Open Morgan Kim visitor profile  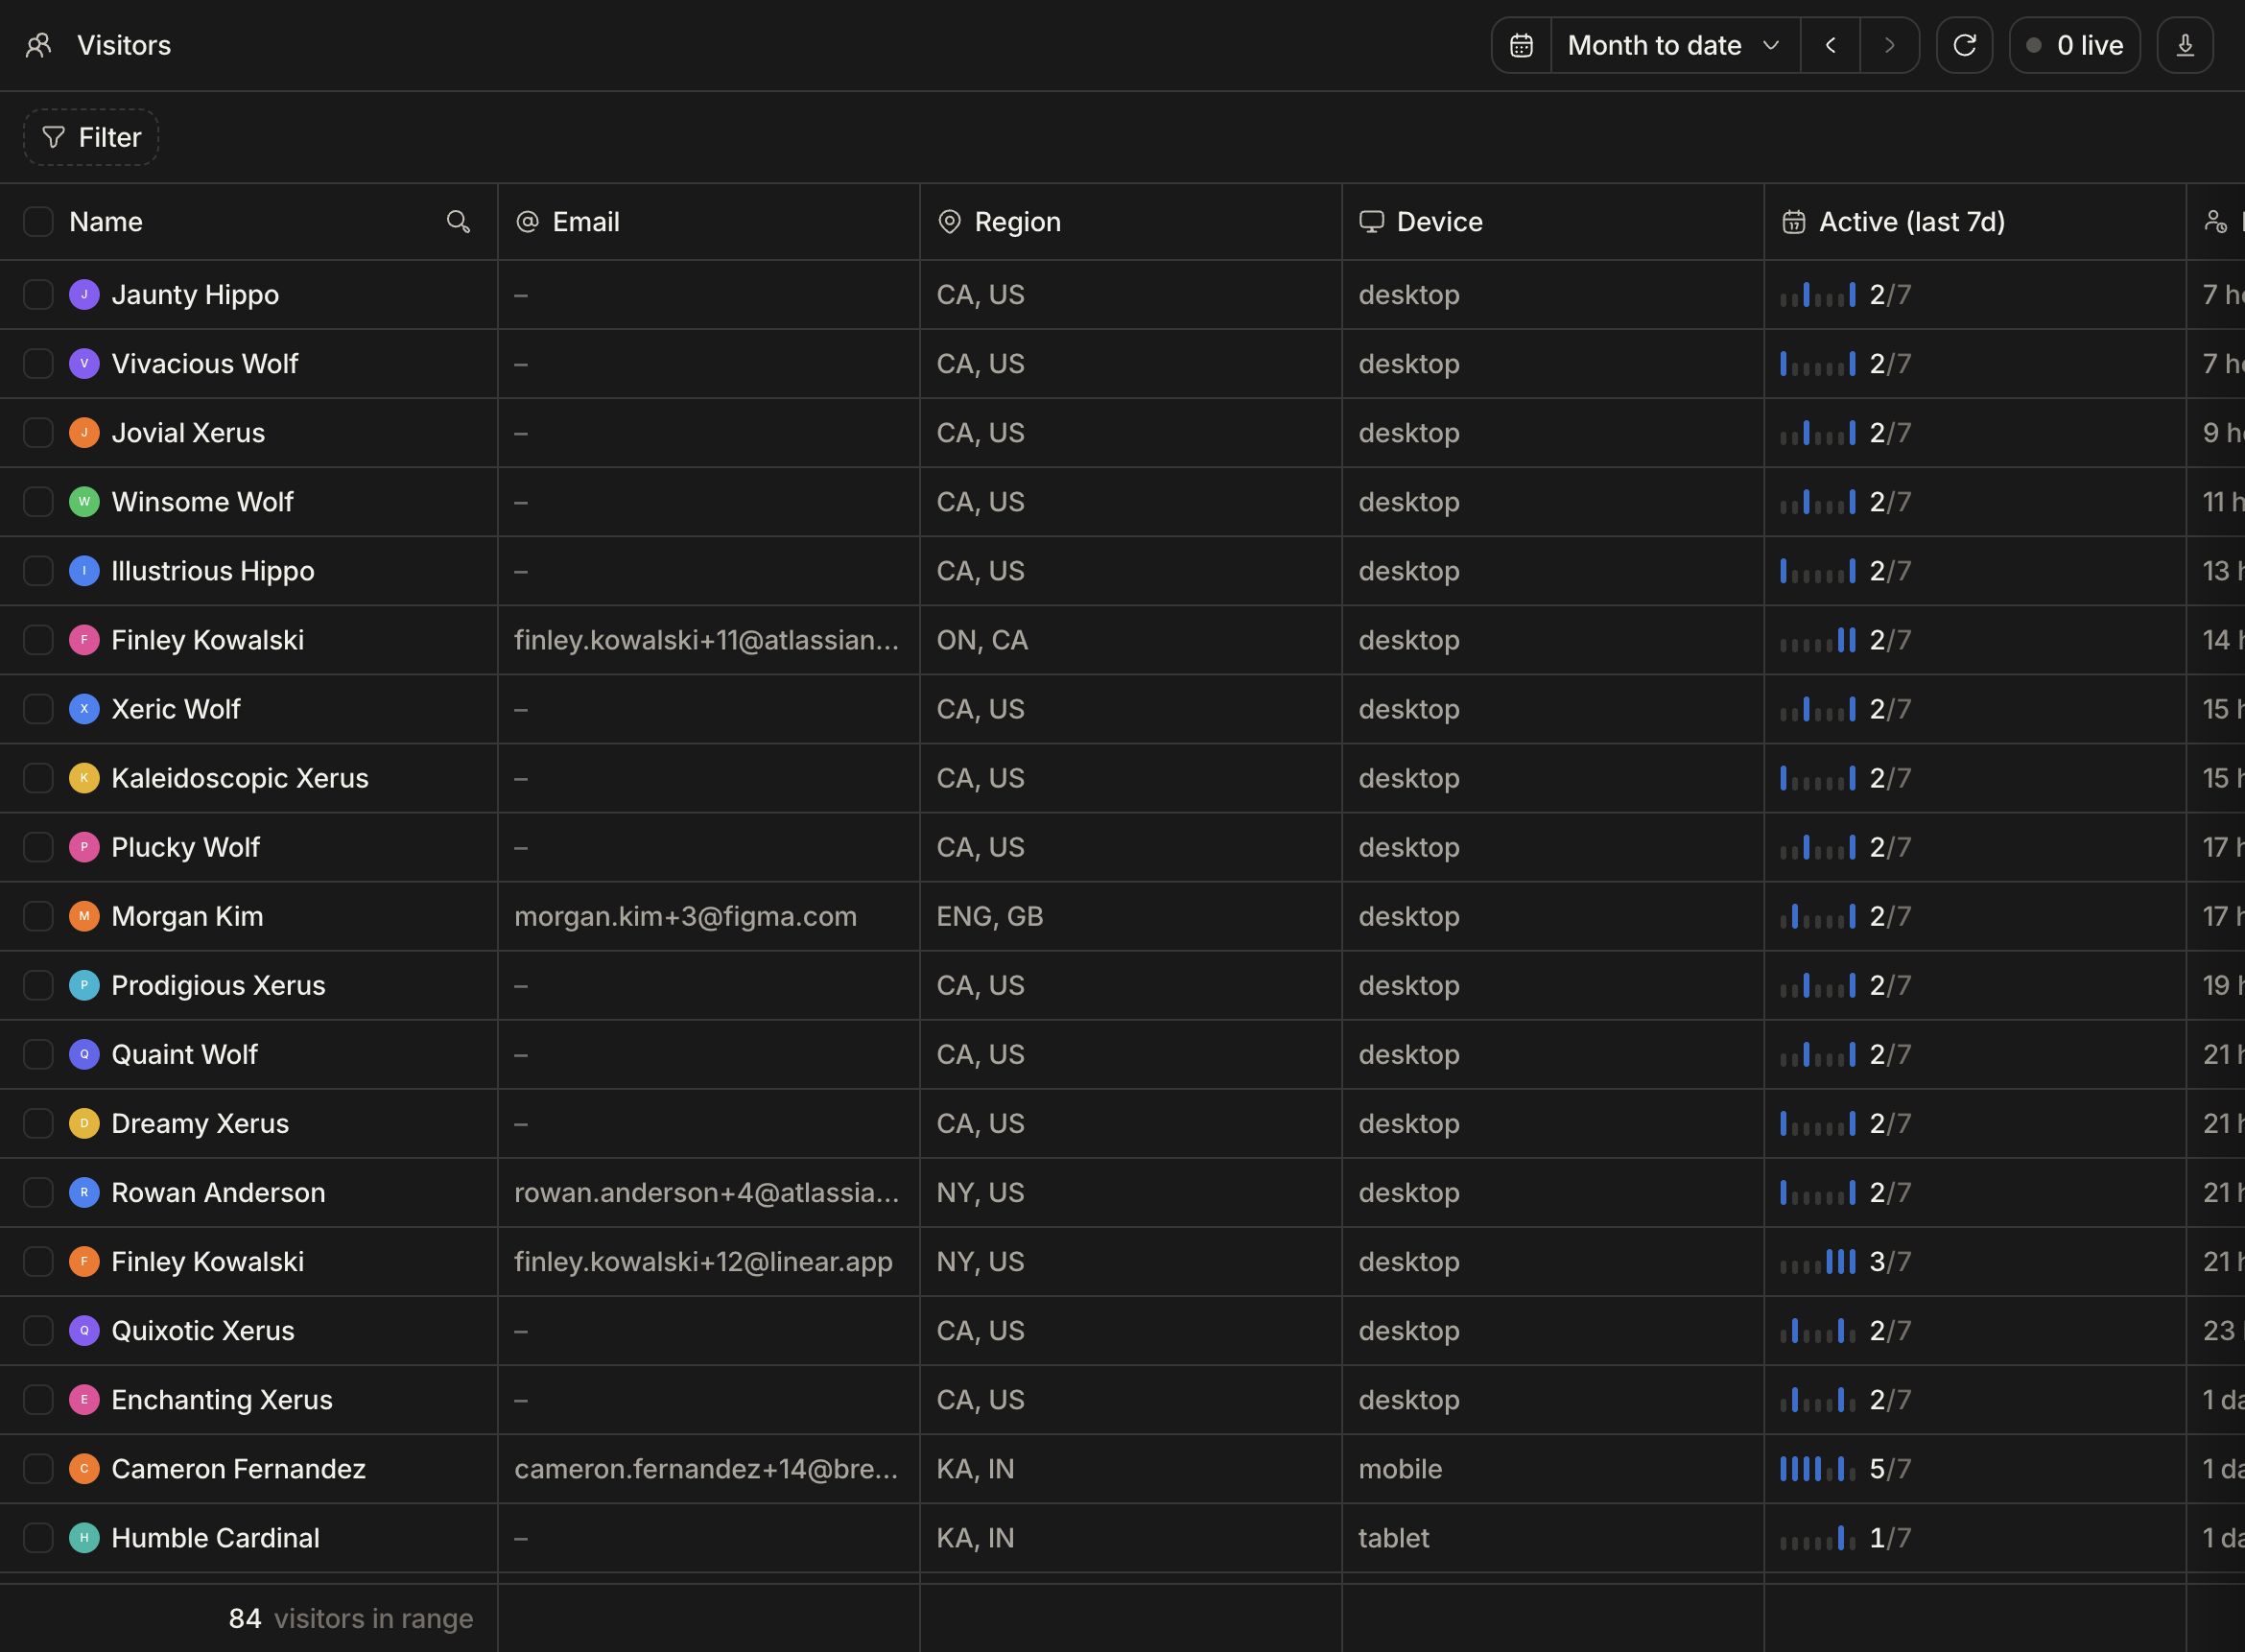click(187, 916)
